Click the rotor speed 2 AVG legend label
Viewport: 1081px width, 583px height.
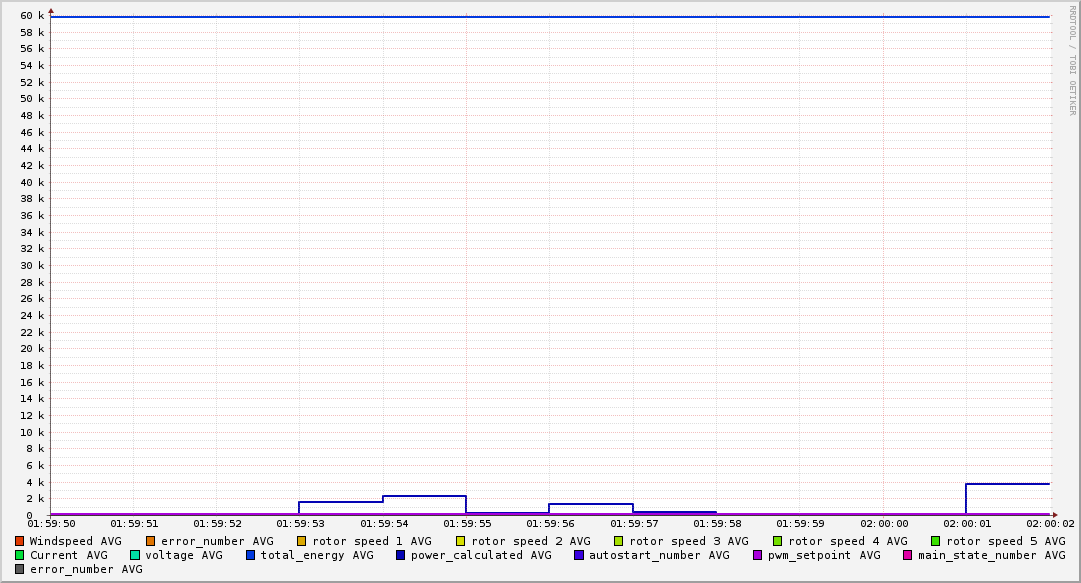coord(530,541)
